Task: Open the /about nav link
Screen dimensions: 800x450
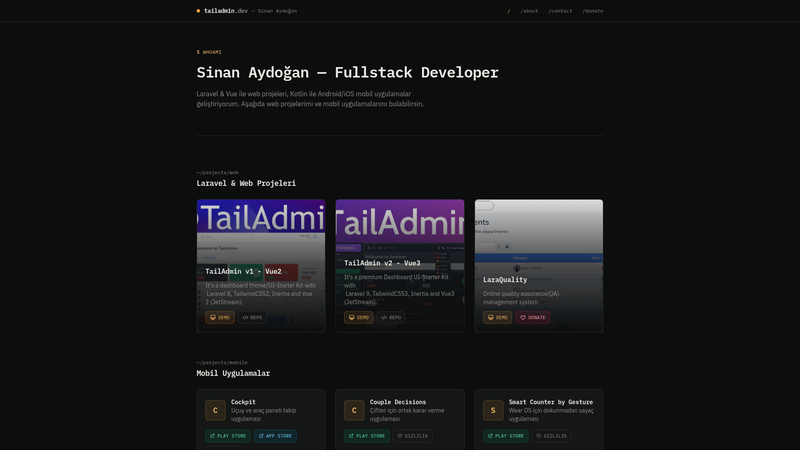Action: [x=529, y=11]
